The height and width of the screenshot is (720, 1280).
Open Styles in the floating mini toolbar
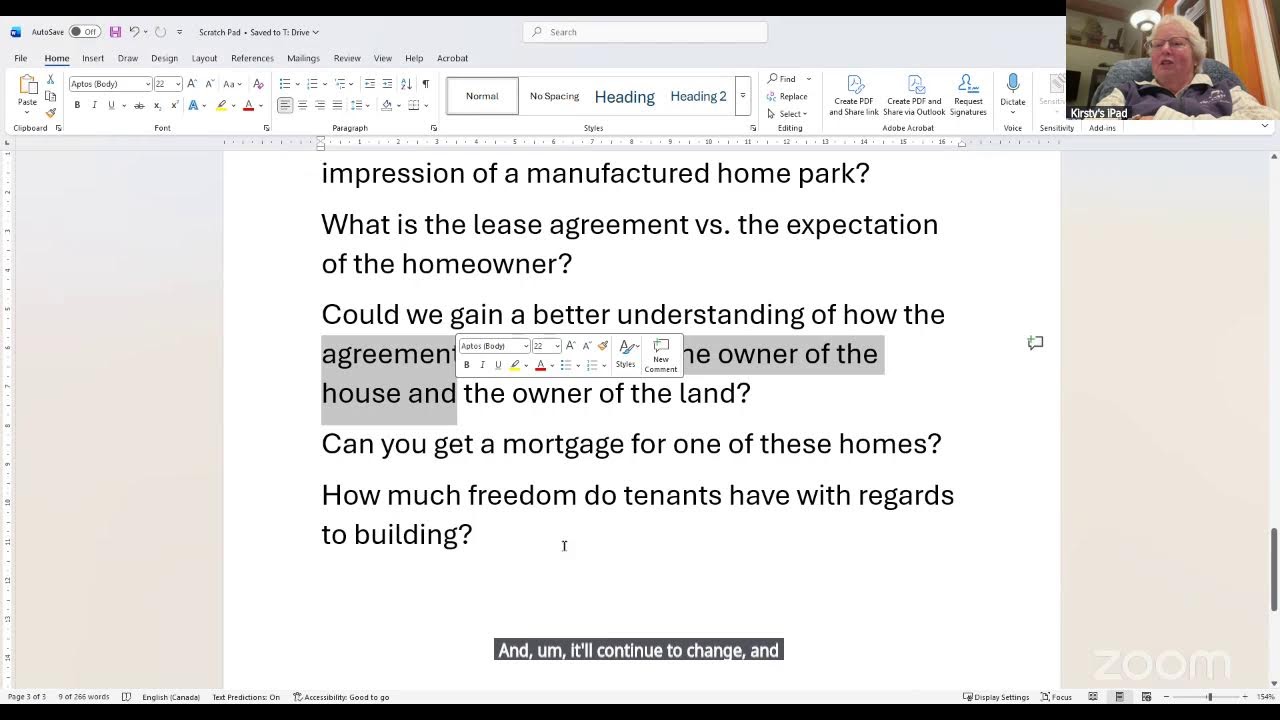[626, 354]
